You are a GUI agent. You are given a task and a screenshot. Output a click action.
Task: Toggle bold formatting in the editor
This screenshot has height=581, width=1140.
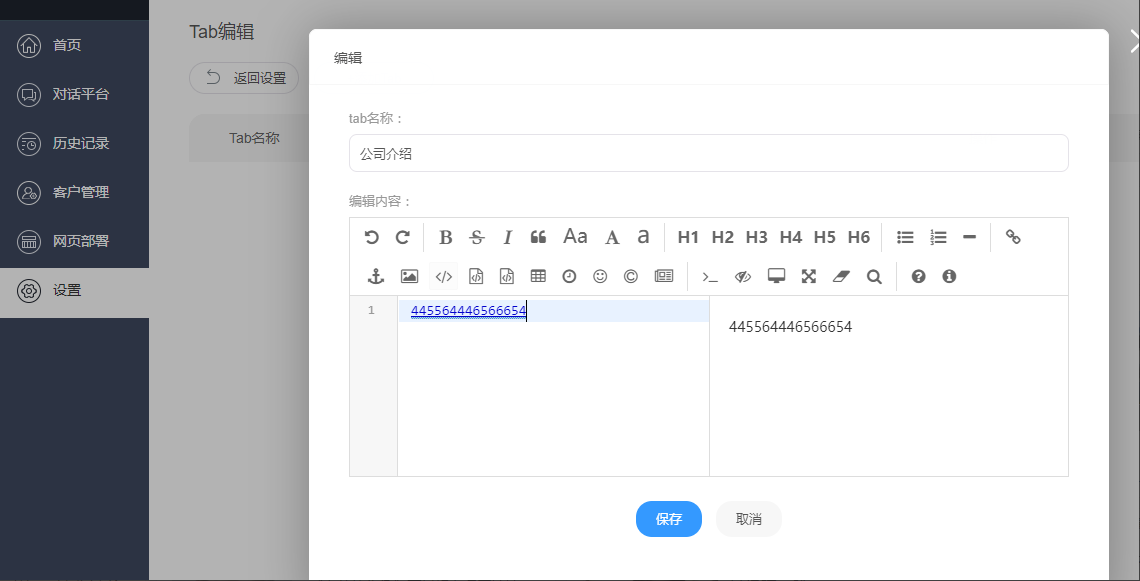pos(446,237)
